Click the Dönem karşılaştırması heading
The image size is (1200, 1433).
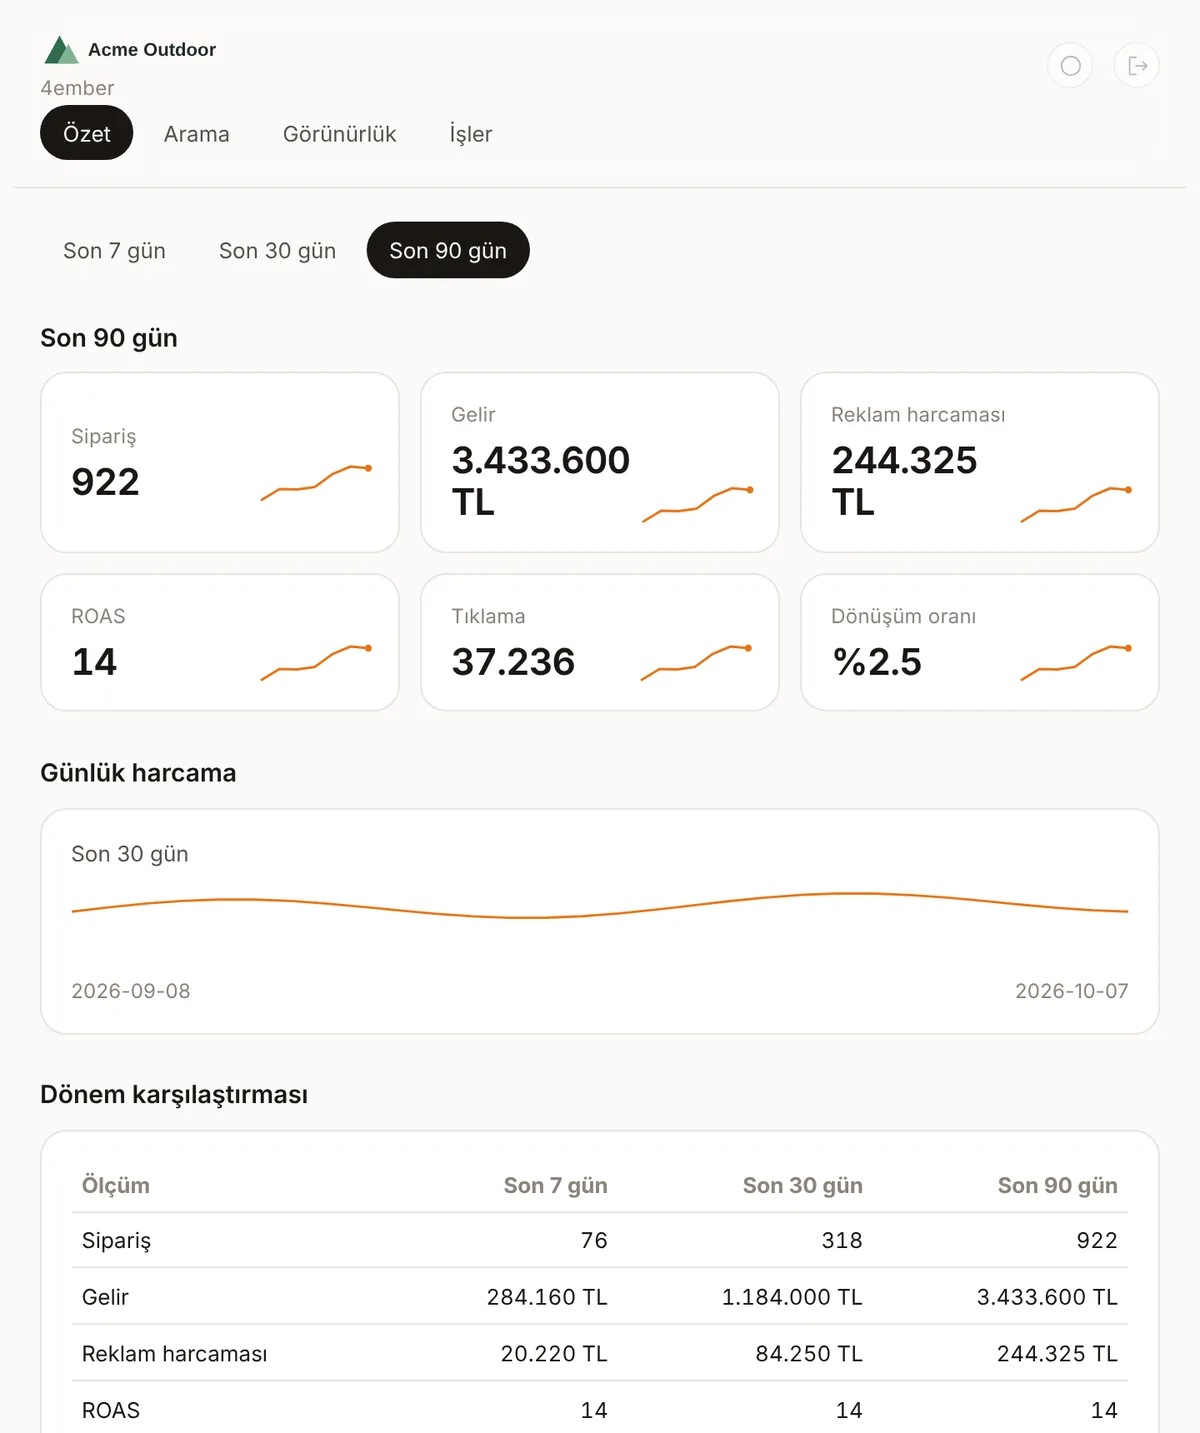click(x=174, y=1095)
